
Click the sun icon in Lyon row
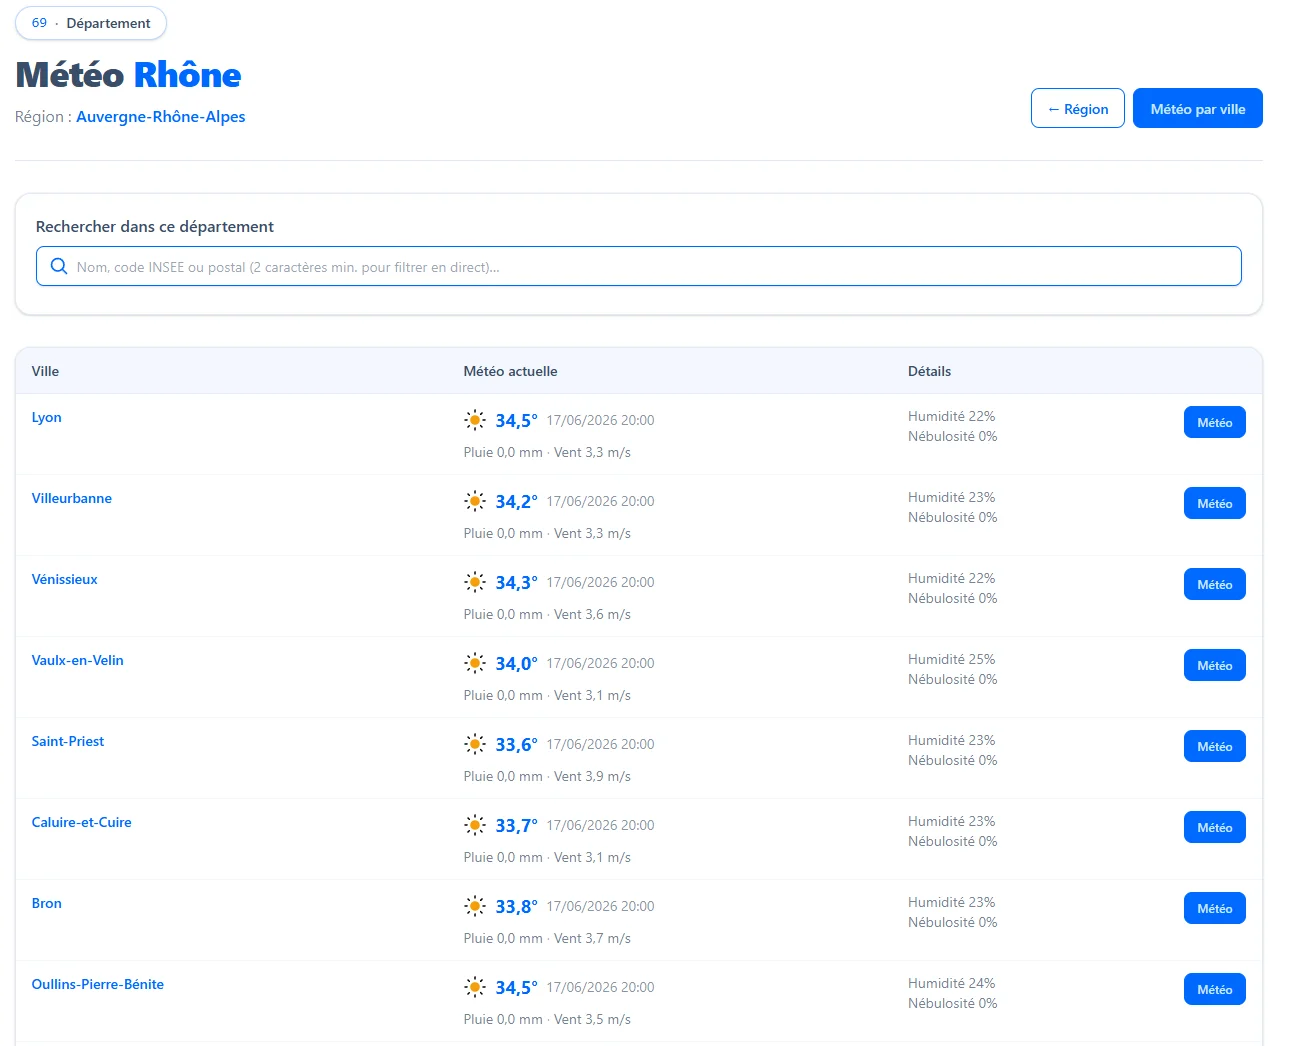tap(475, 420)
